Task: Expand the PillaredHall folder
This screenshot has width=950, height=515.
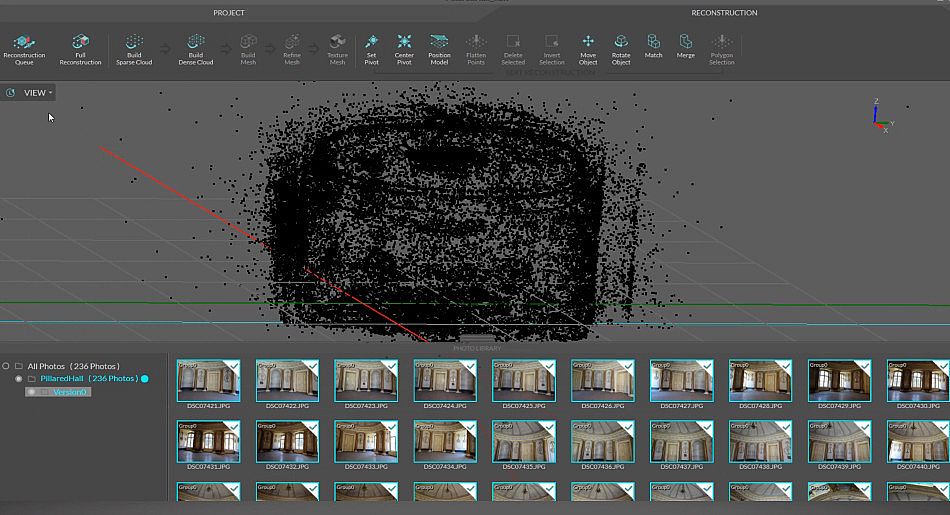Action: tap(31, 379)
